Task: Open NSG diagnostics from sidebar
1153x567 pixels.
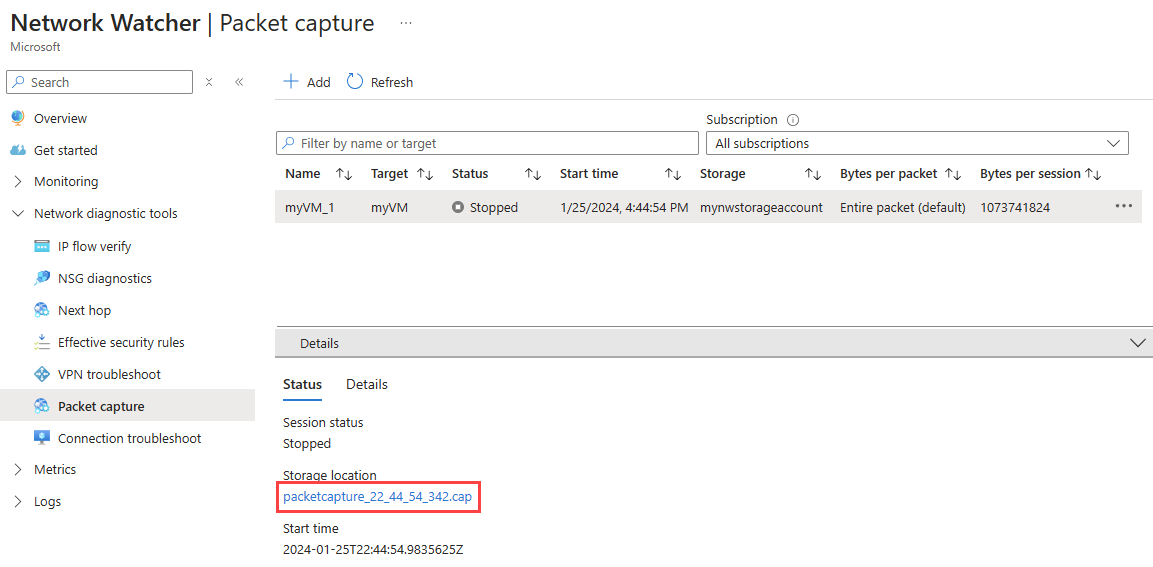Action: [x=104, y=279]
